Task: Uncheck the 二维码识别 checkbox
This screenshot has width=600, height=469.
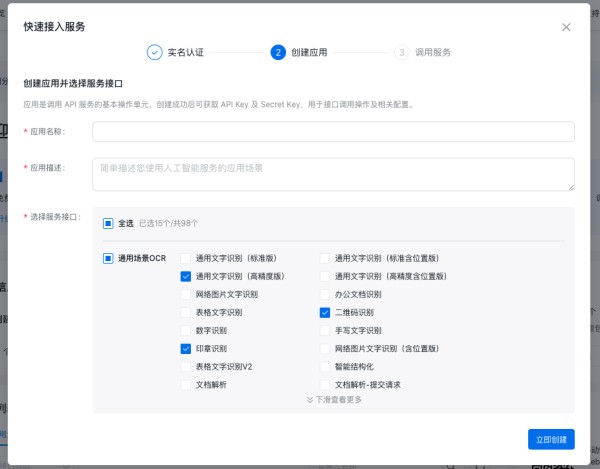Action: (x=325, y=312)
